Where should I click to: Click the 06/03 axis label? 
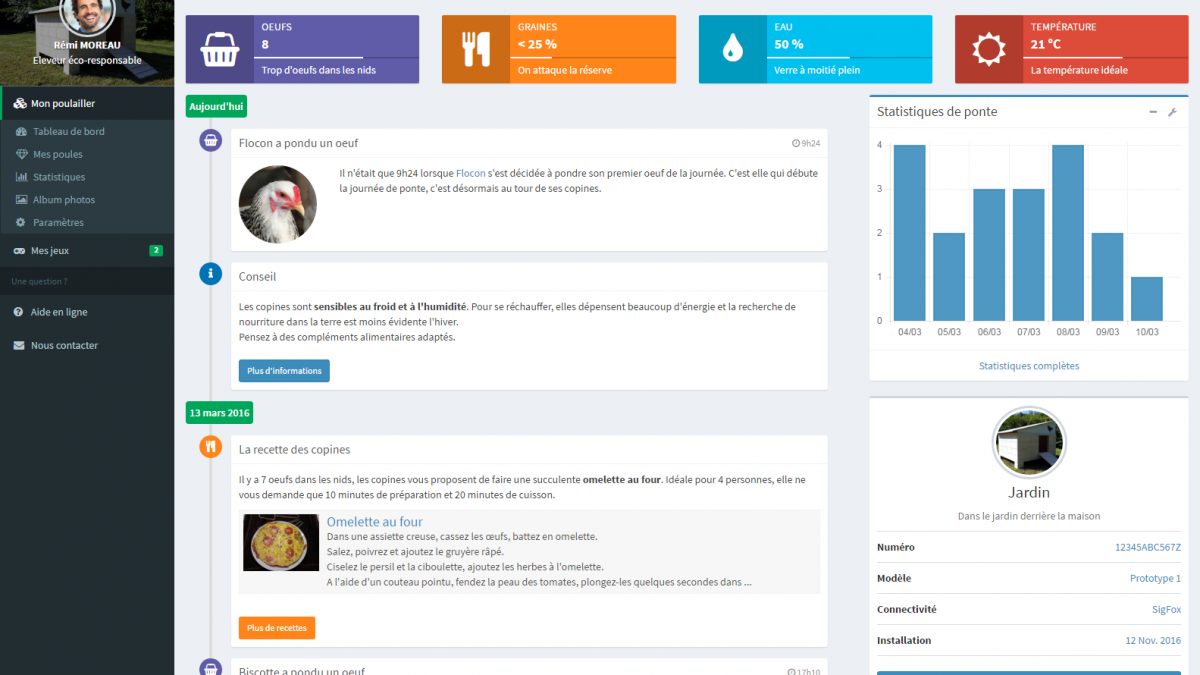pos(989,332)
